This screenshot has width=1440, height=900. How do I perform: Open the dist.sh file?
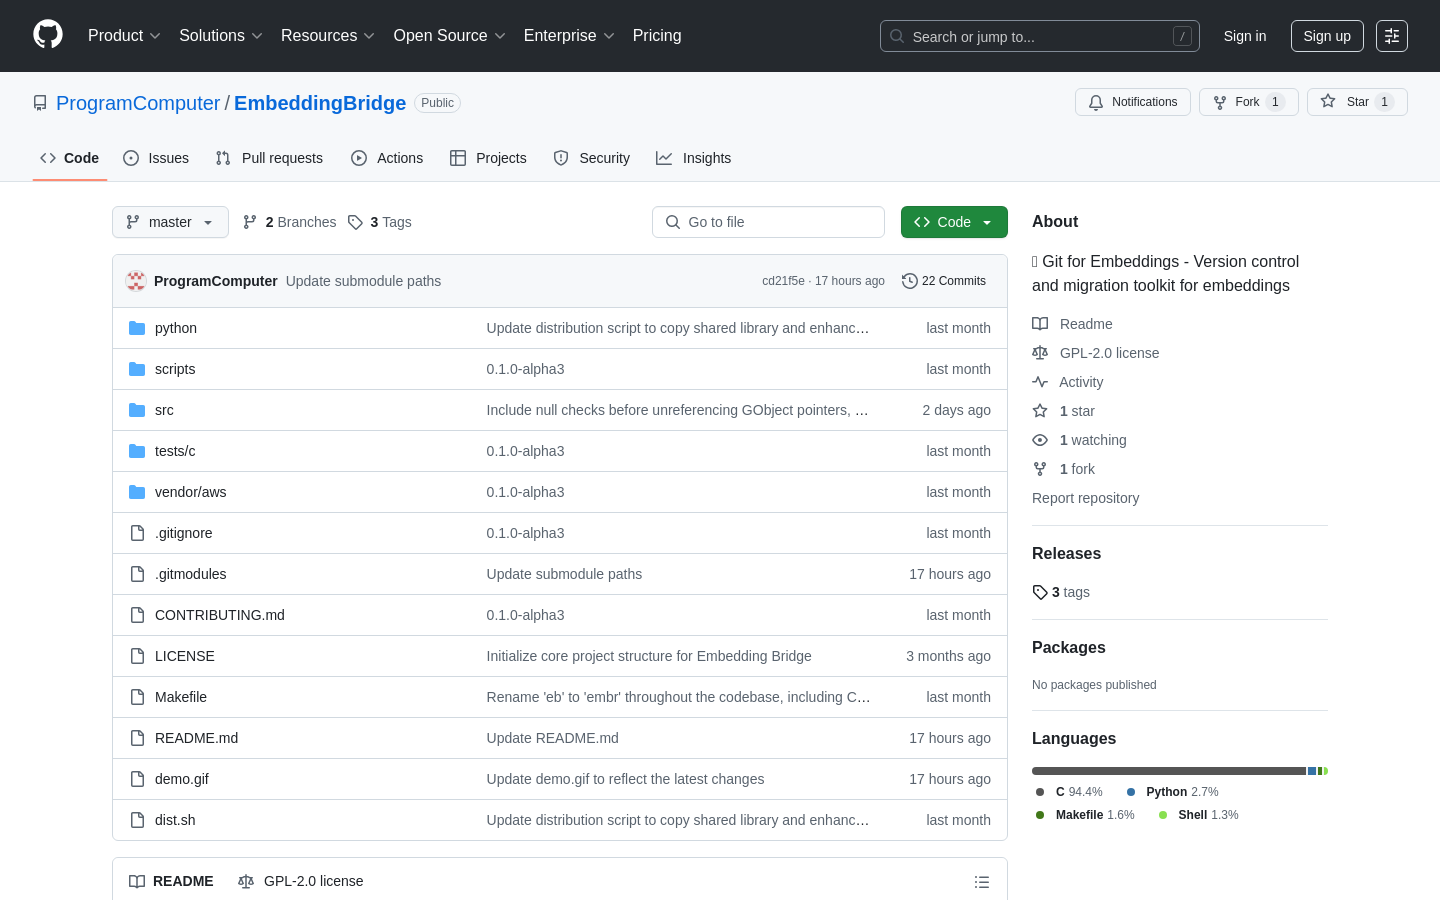pyautogui.click(x=175, y=820)
